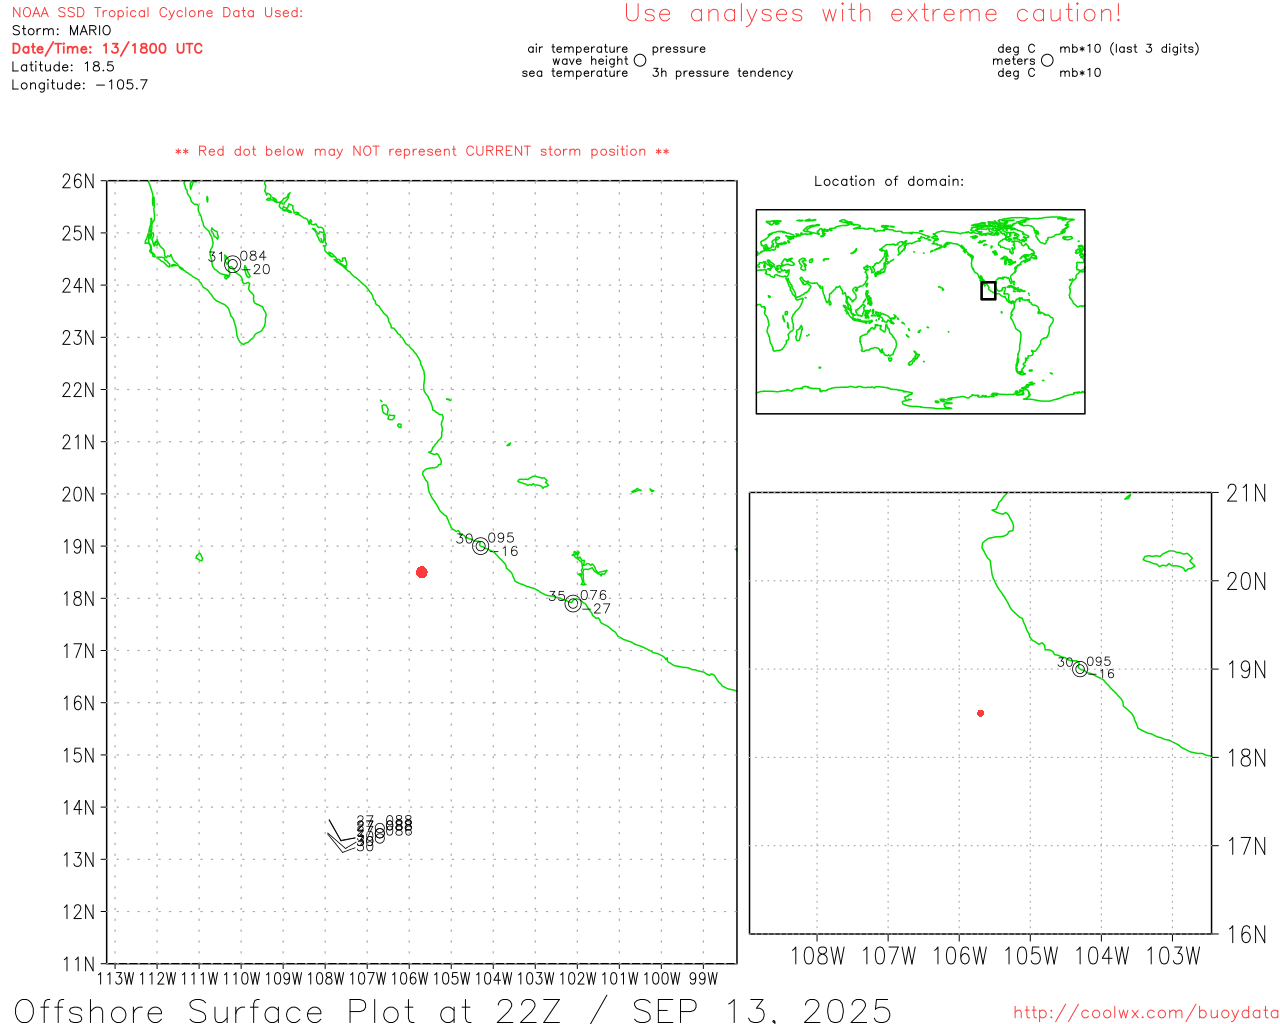1280x1024 pixels.
Task: Click the red storm dot on main map
Action: [x=422, y=572]
